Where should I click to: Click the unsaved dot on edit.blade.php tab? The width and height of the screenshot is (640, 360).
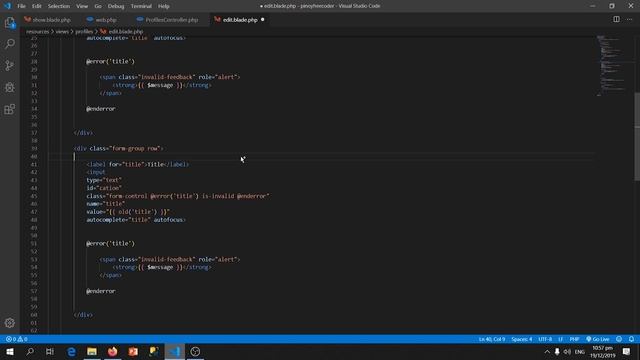[262, 19]
